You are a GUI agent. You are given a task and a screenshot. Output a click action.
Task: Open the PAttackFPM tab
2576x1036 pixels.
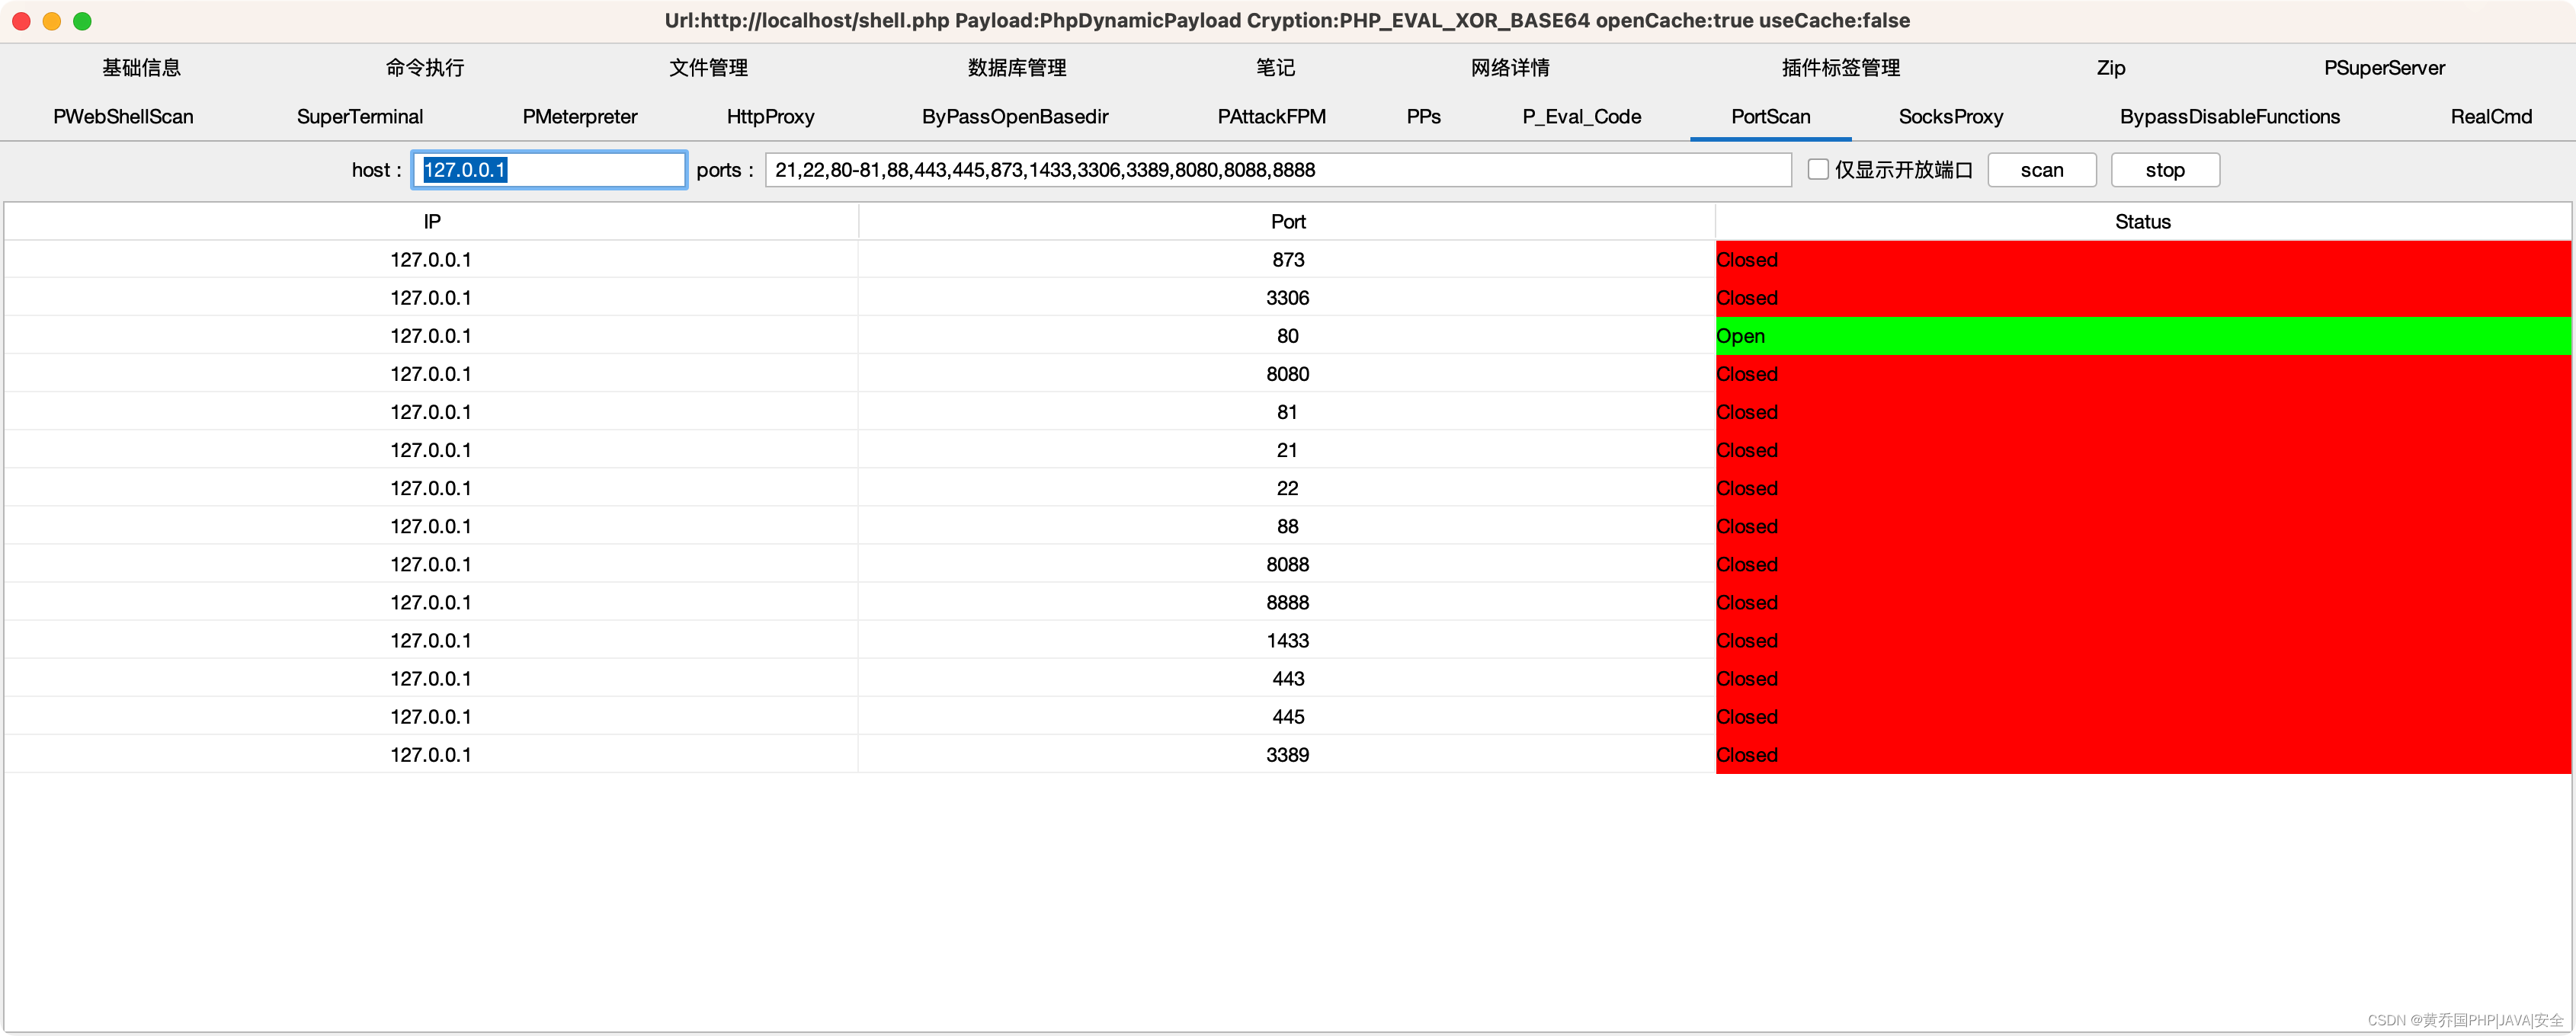pos(1271,117)
